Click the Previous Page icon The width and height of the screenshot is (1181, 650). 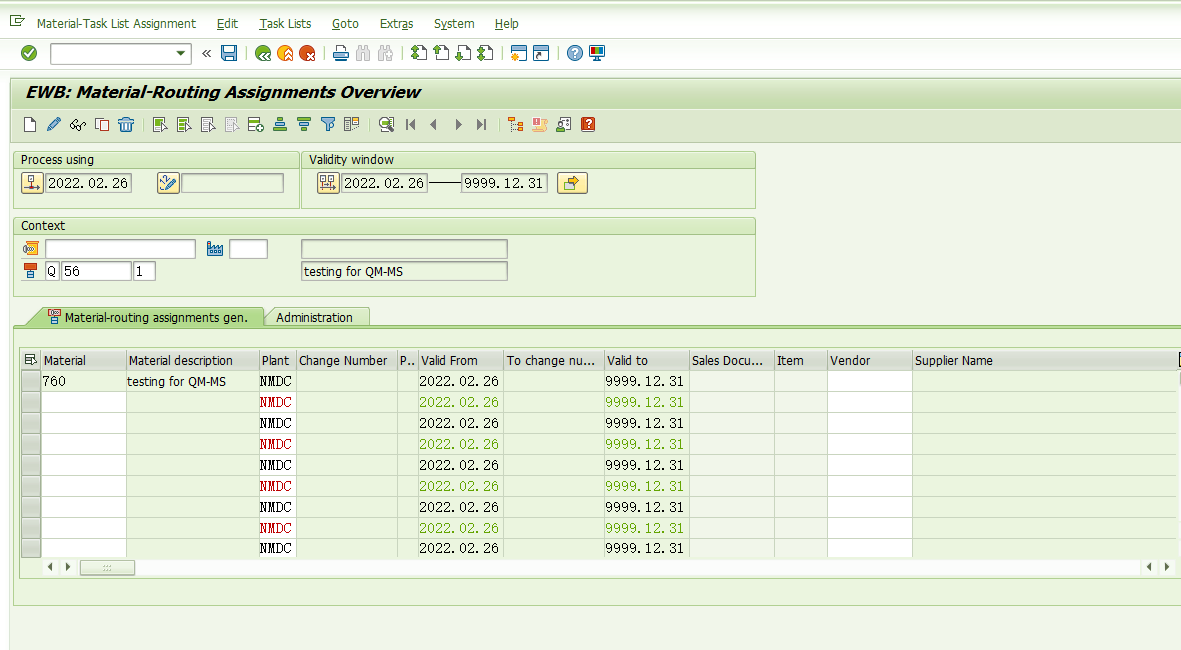(441, 53)
